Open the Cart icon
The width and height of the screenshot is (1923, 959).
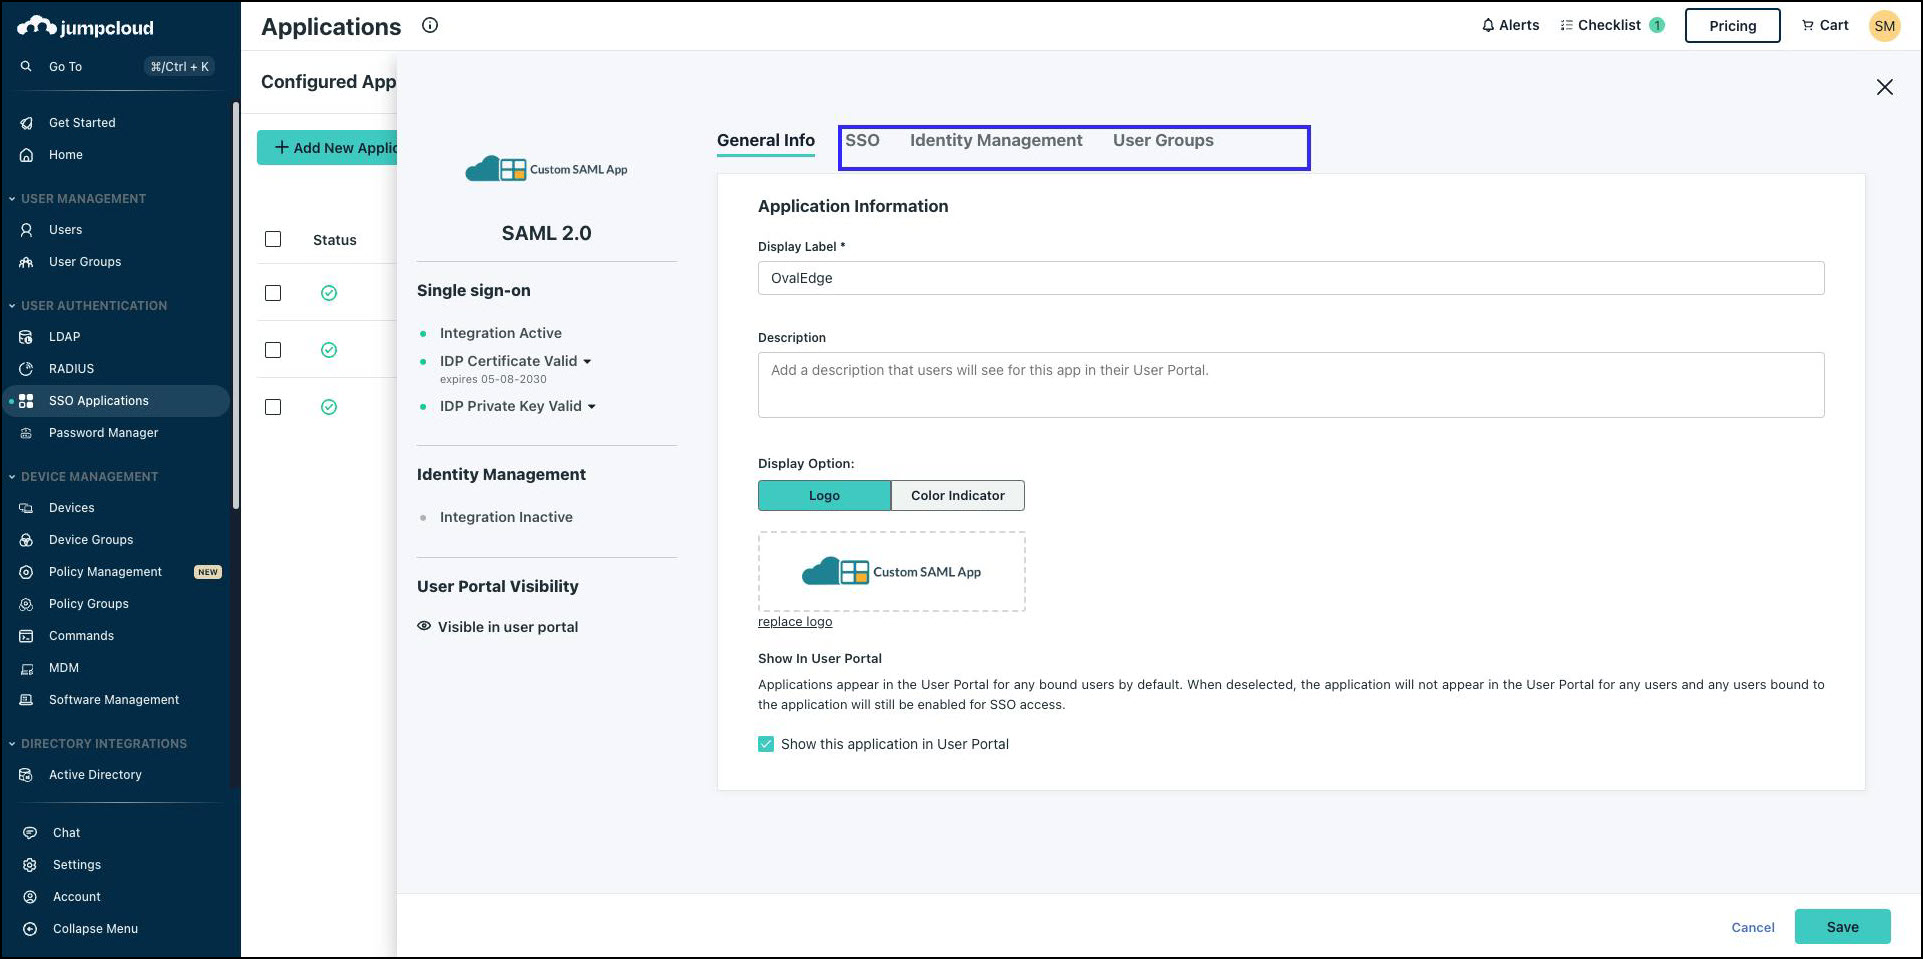pos(1807,25)
